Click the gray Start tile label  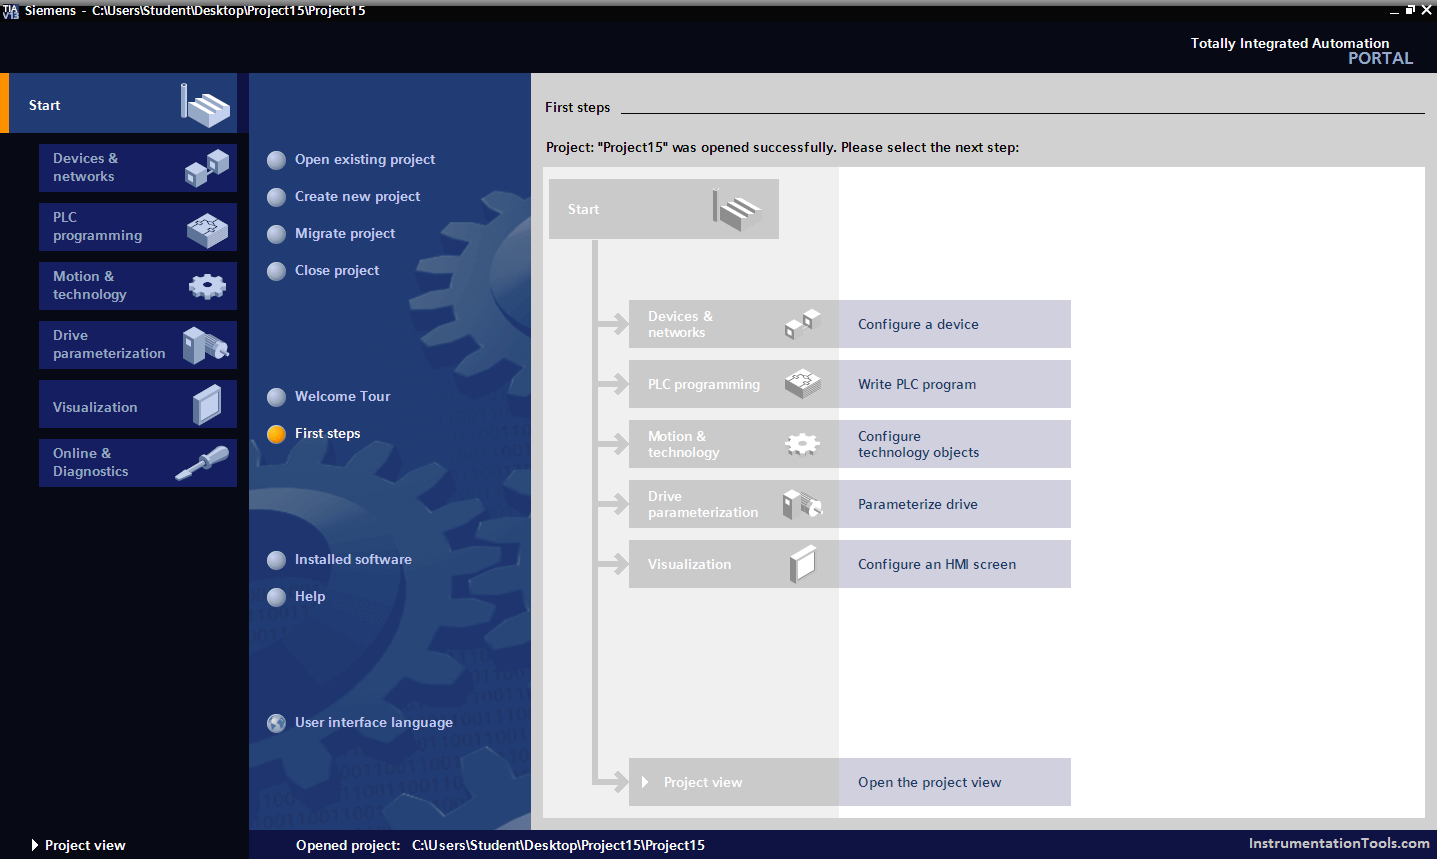coord(583,209)
